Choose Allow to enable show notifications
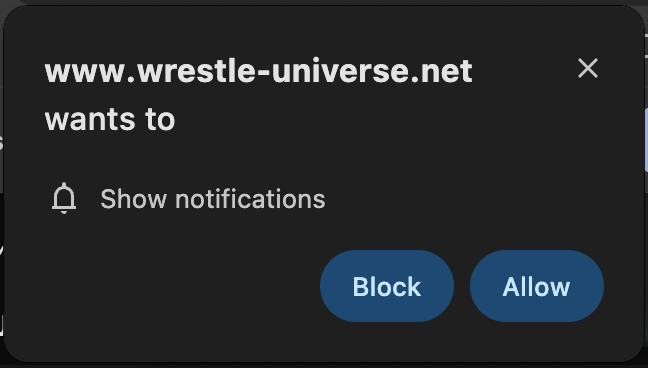 coord(536,286)
